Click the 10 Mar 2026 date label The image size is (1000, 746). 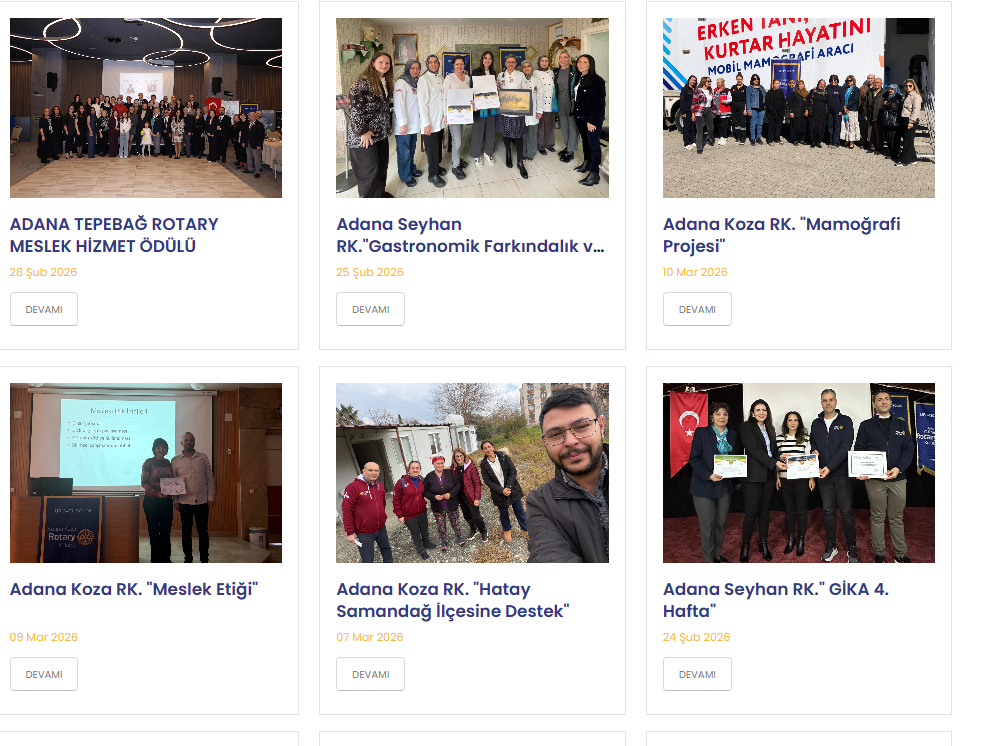(x=695, y=272)
